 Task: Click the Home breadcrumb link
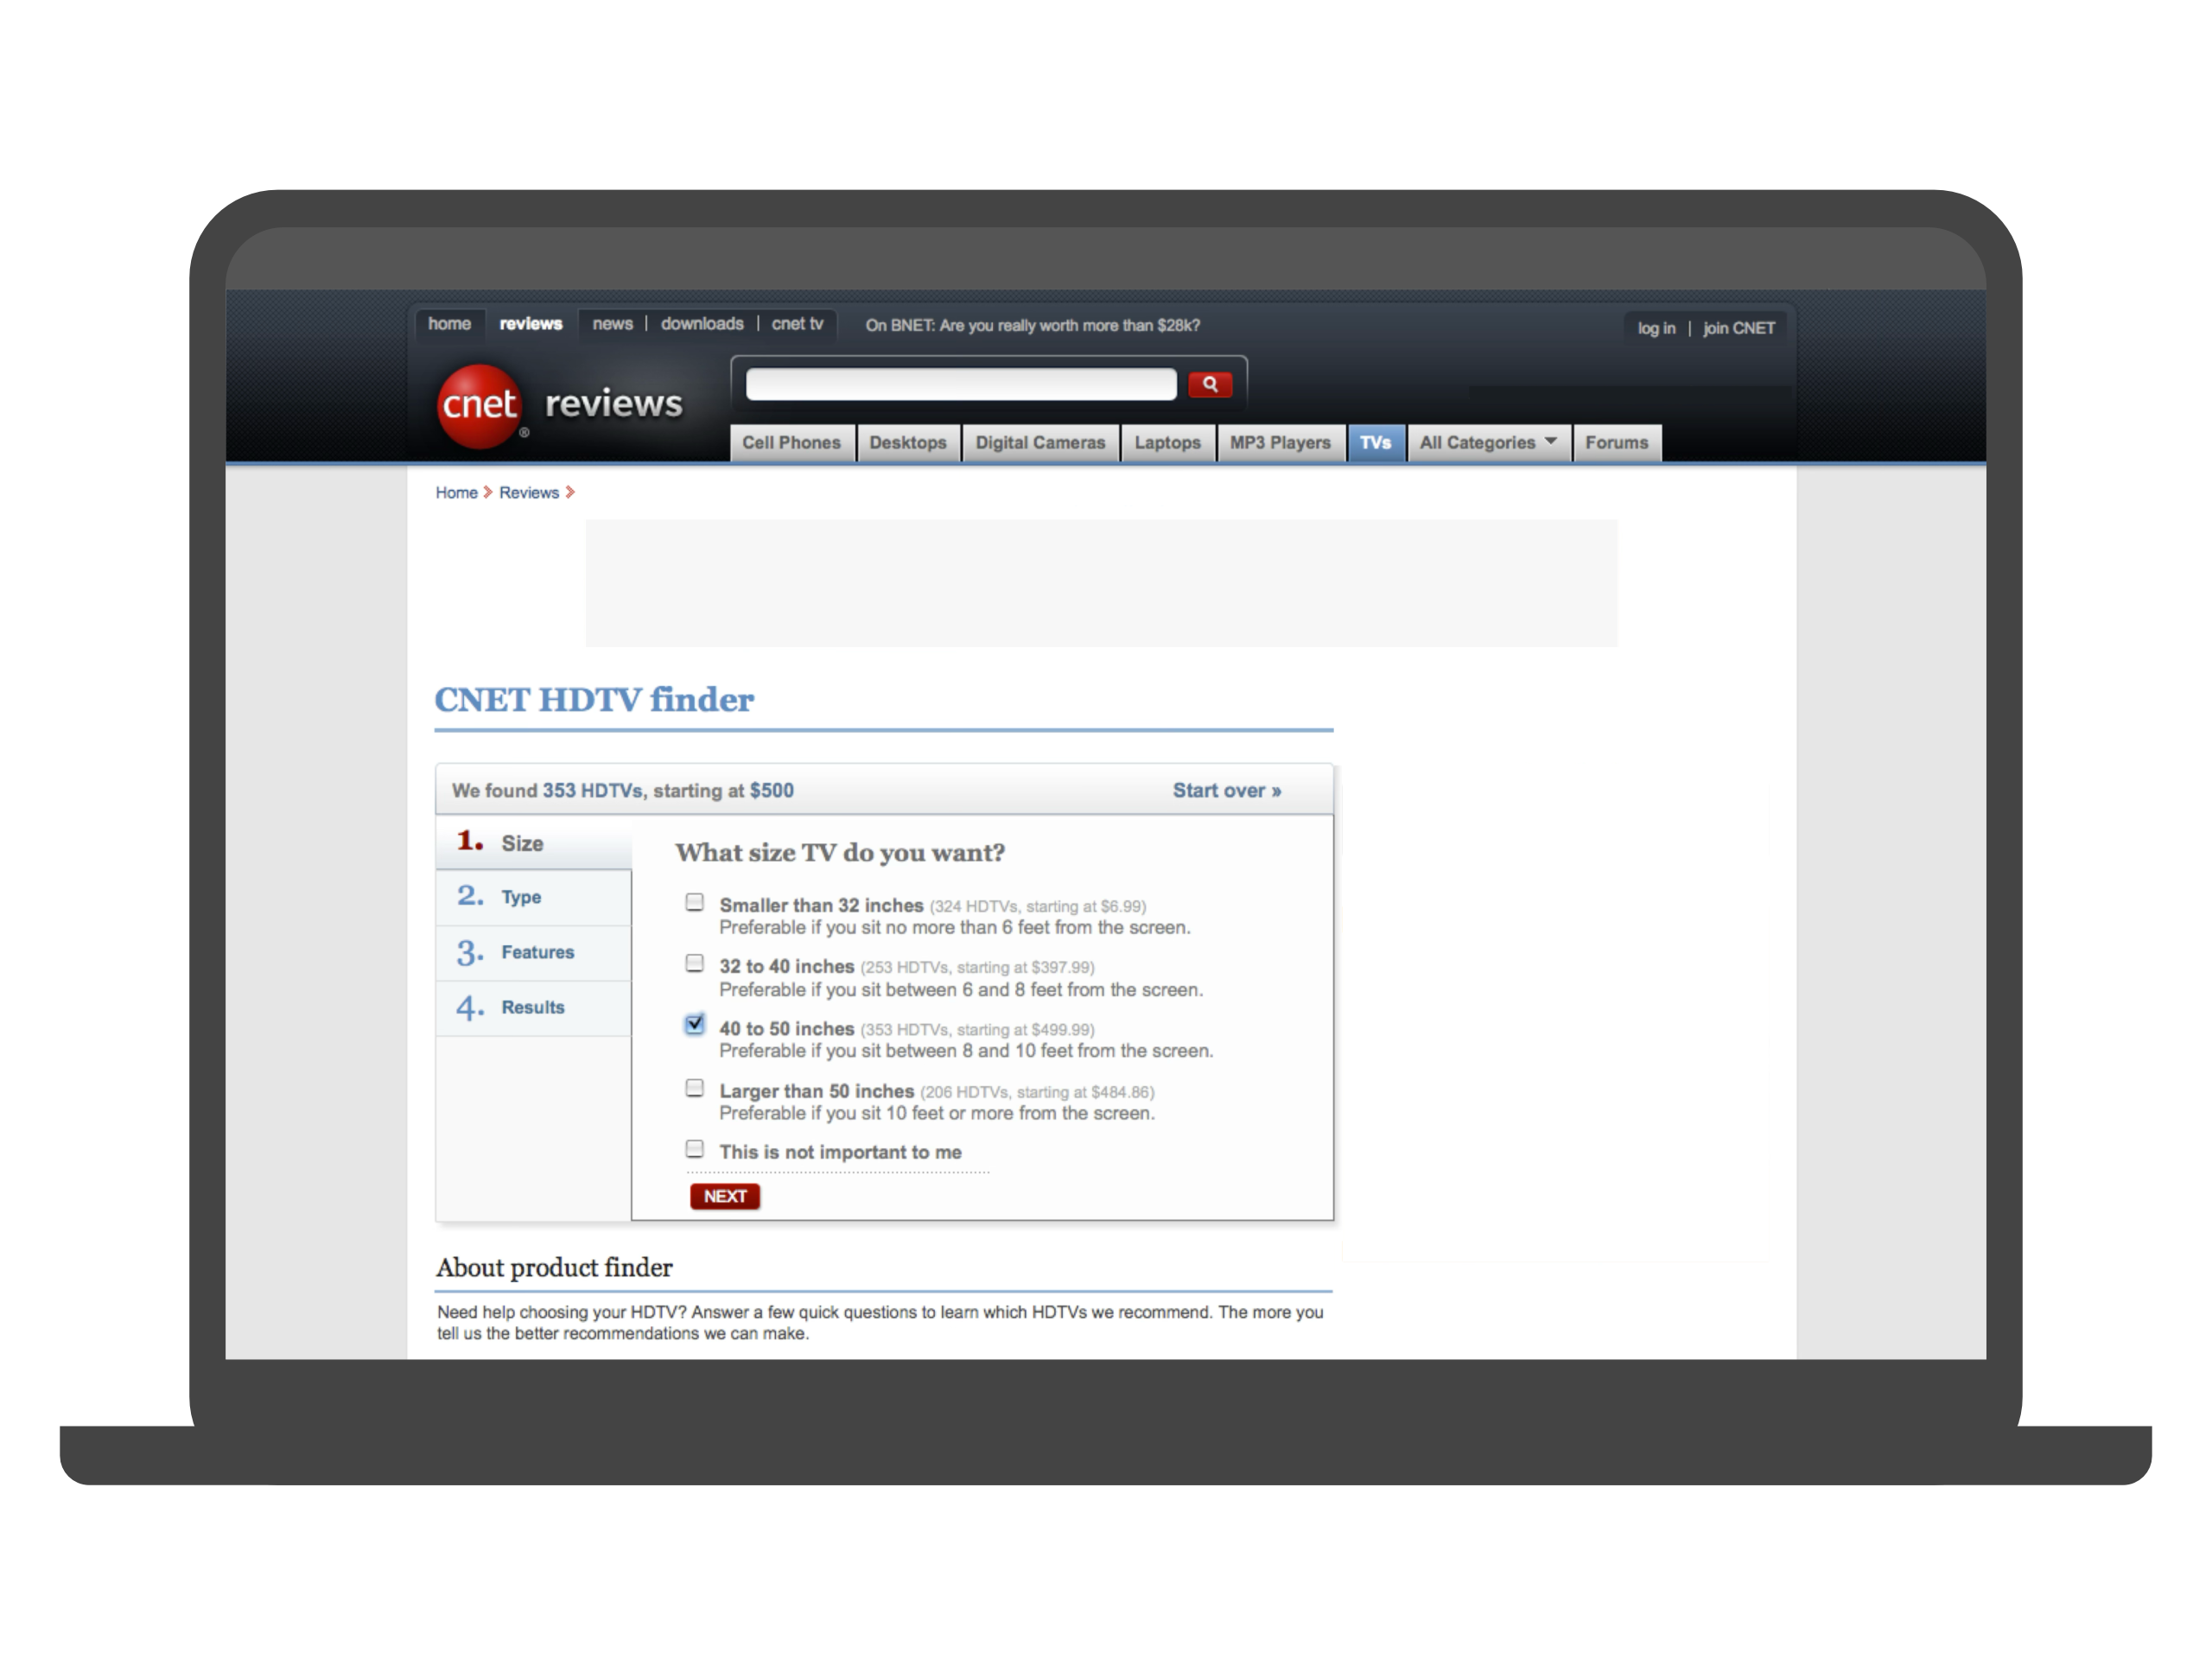456,493
